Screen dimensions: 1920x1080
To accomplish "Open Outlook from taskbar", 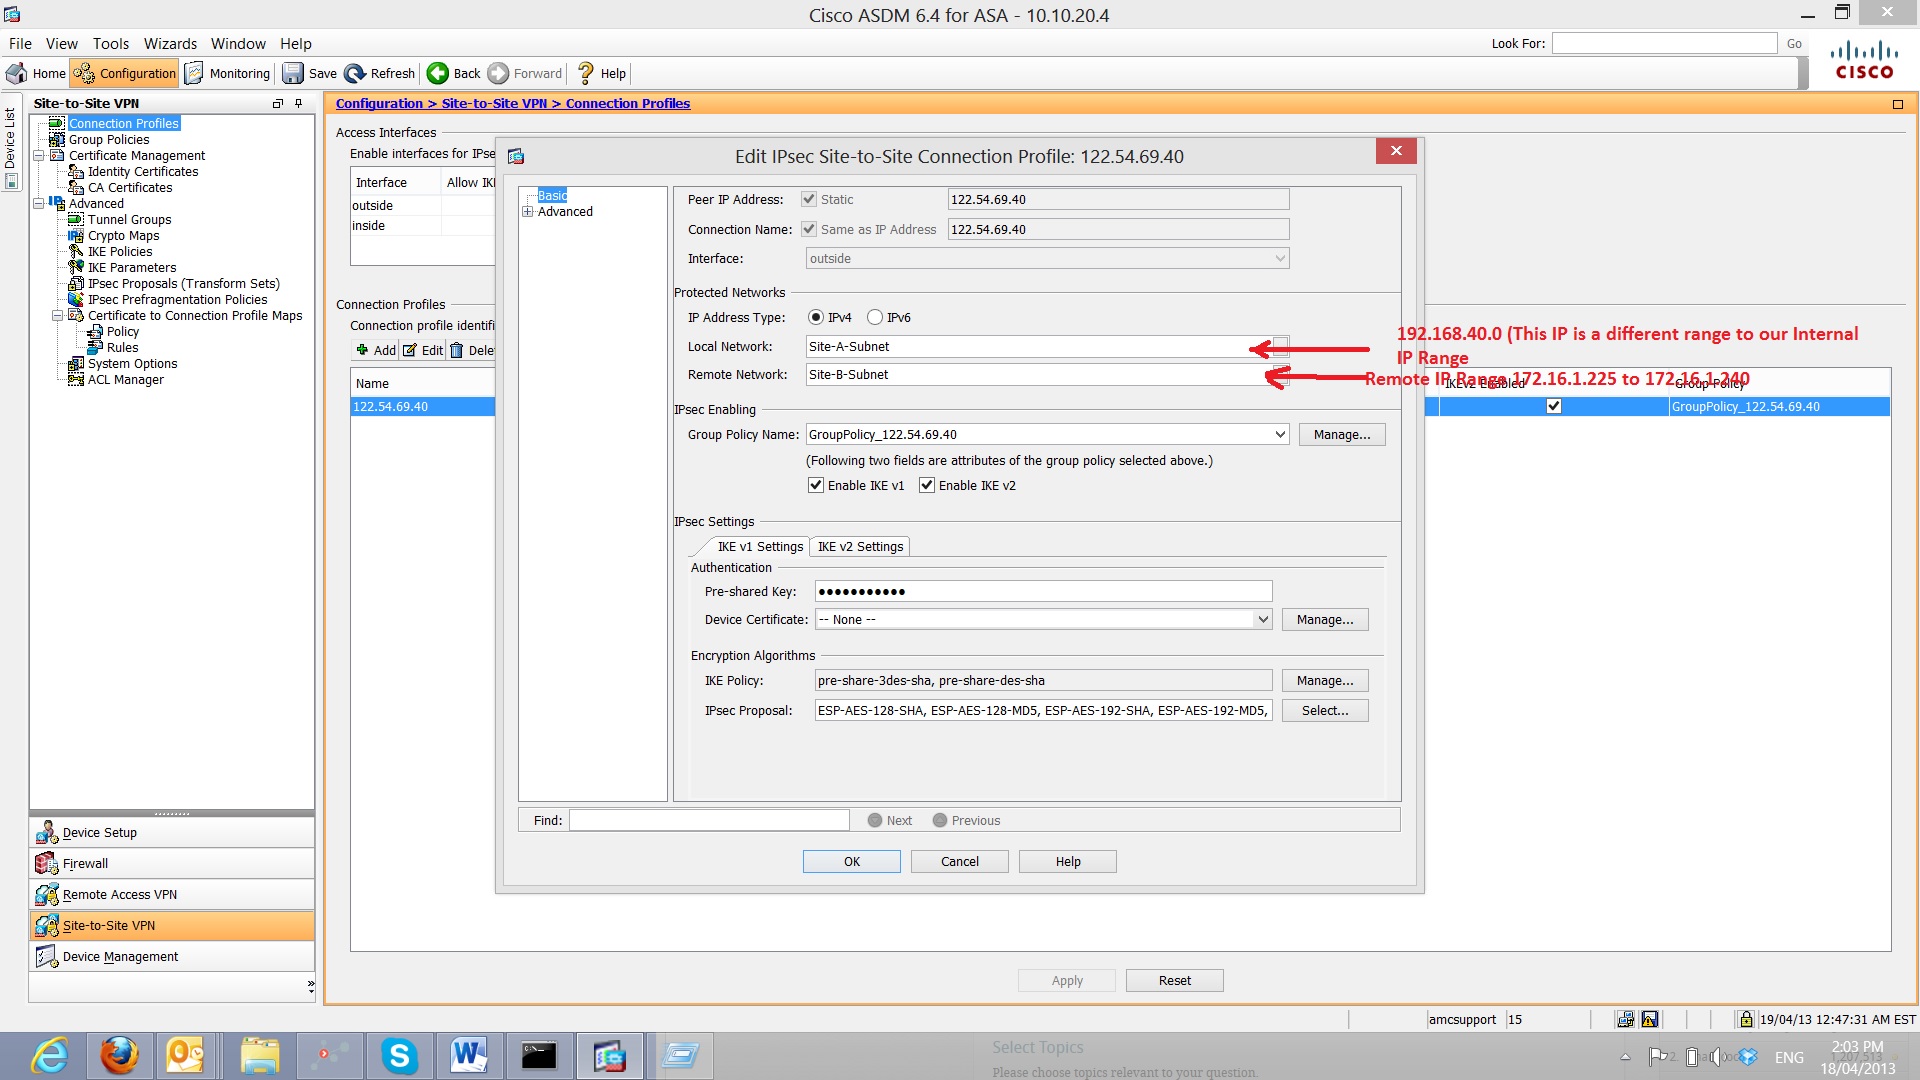I will pos(185,1056).
